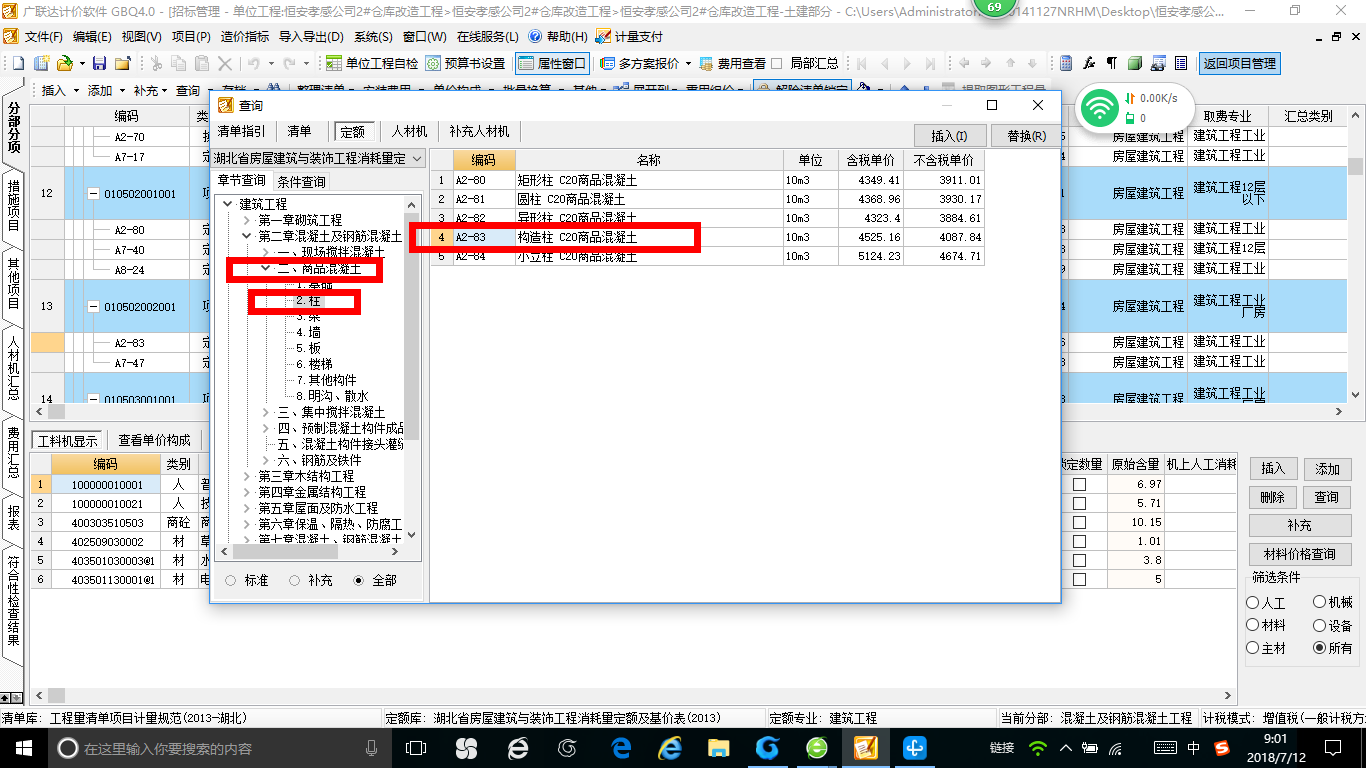Click 返回项目管理 button
The height and width of the screenshot is (768, 1366).
tap(1239, 63)
